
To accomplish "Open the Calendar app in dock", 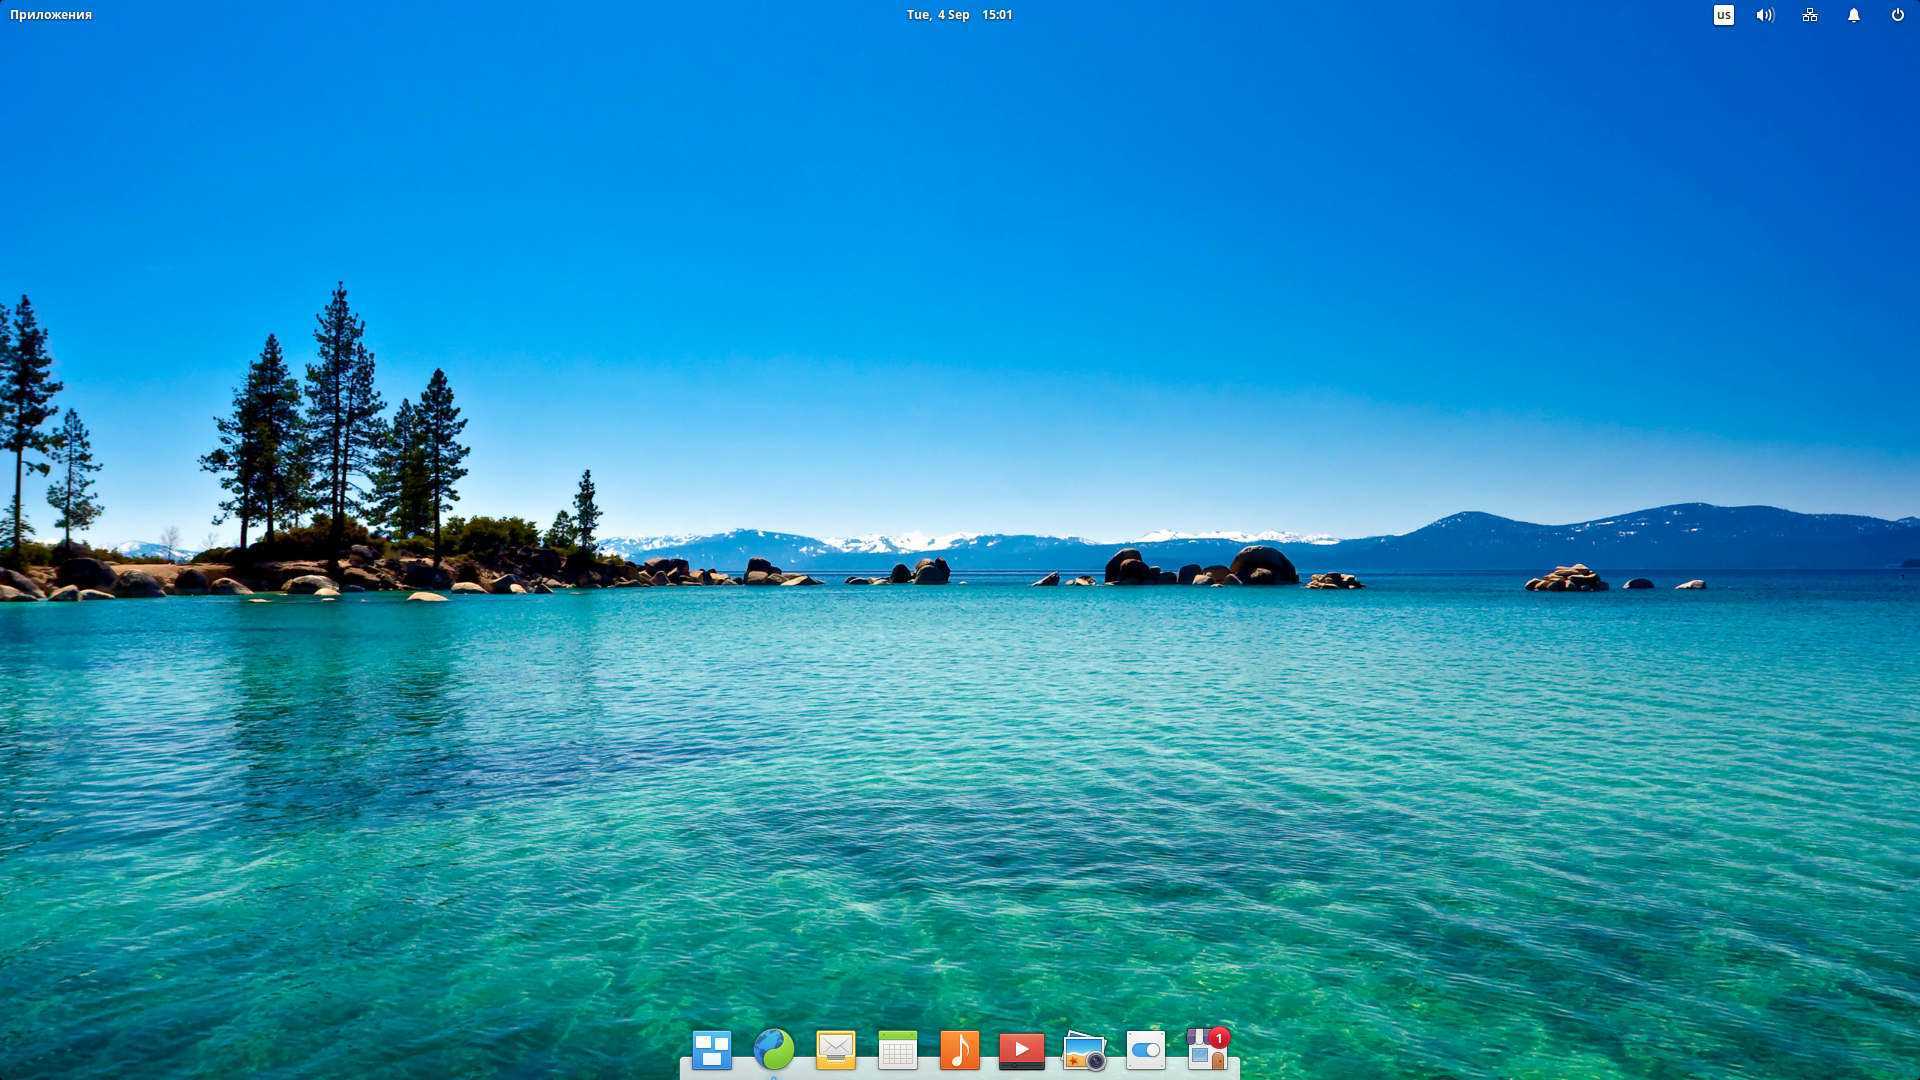I will (898, 1050).
